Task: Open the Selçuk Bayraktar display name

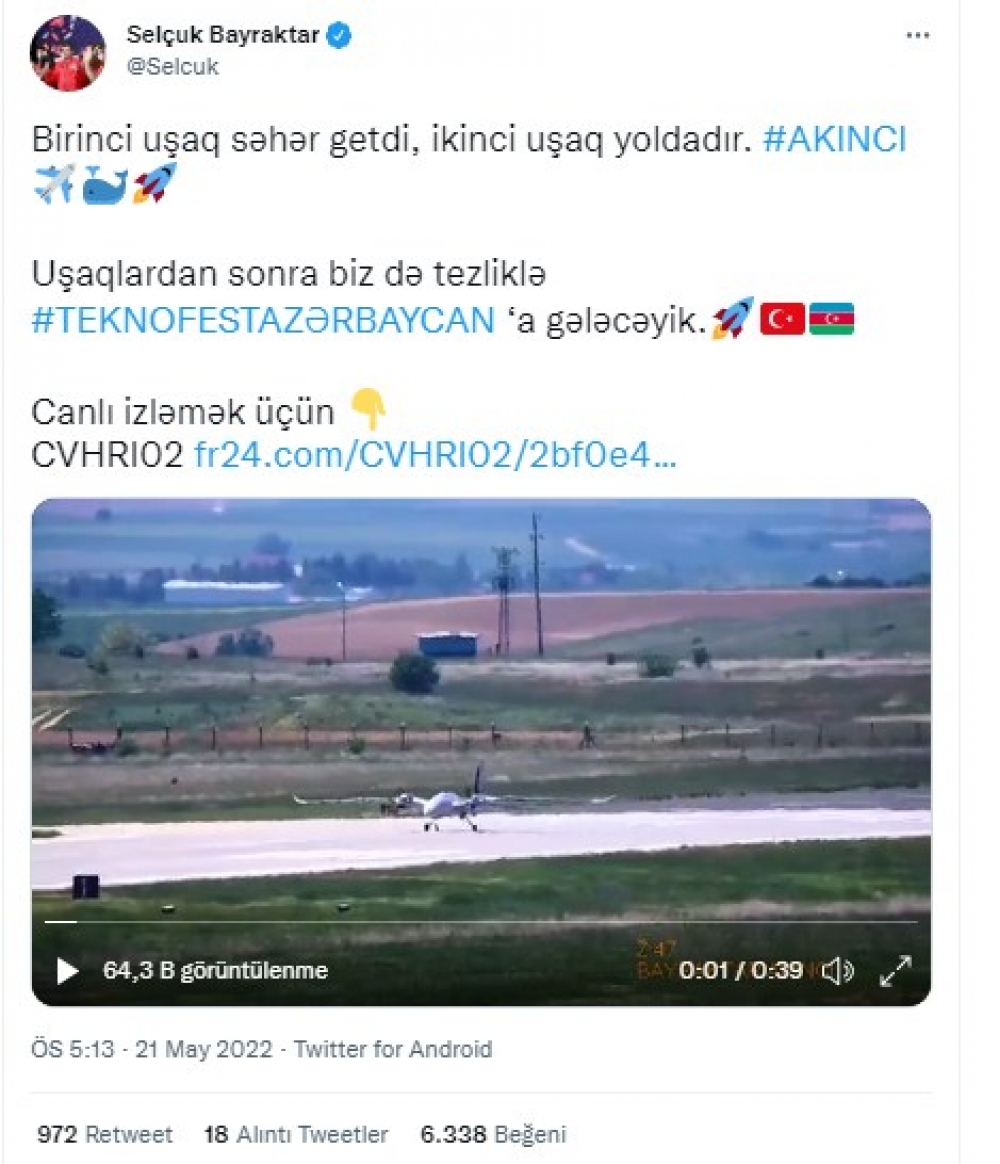Action: point(223,35)
